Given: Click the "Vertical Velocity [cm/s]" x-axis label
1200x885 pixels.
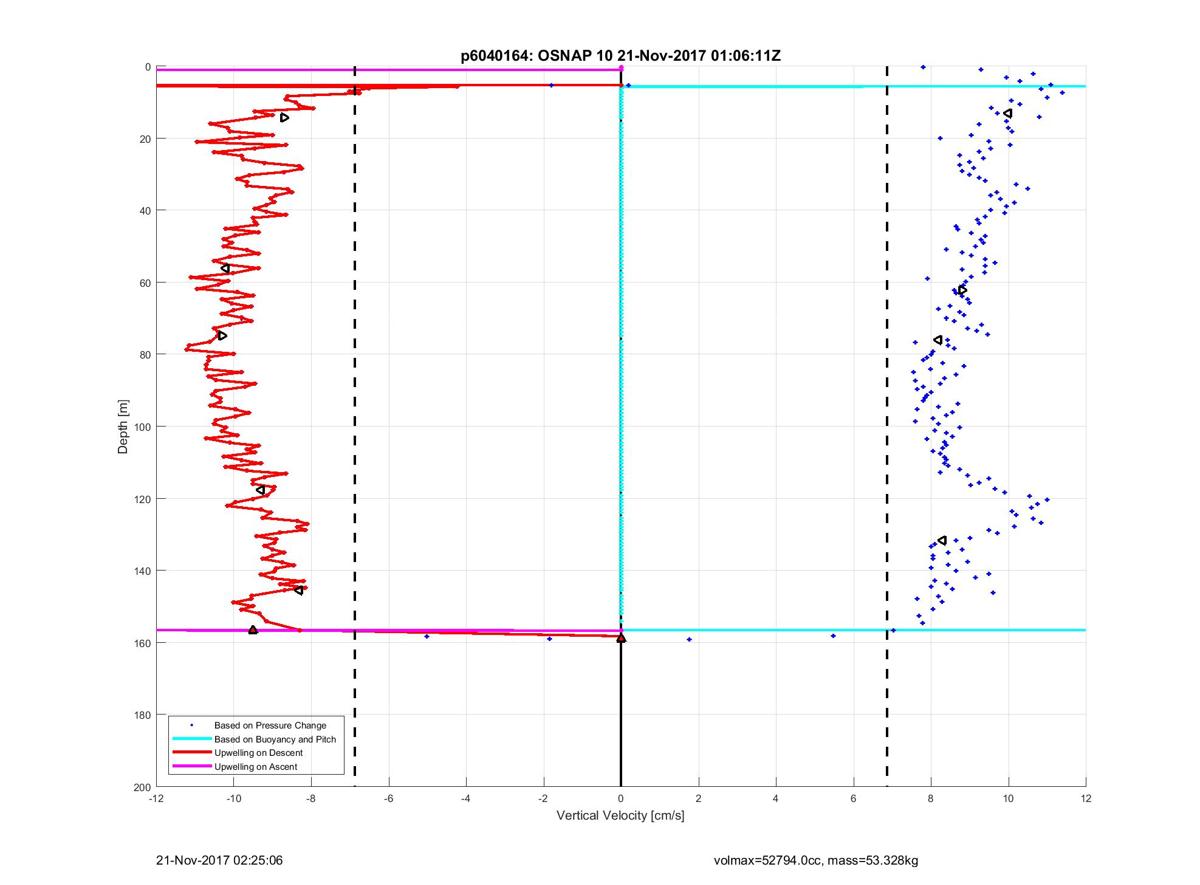Looking at the screenshot, I should (x=620, y=816).
